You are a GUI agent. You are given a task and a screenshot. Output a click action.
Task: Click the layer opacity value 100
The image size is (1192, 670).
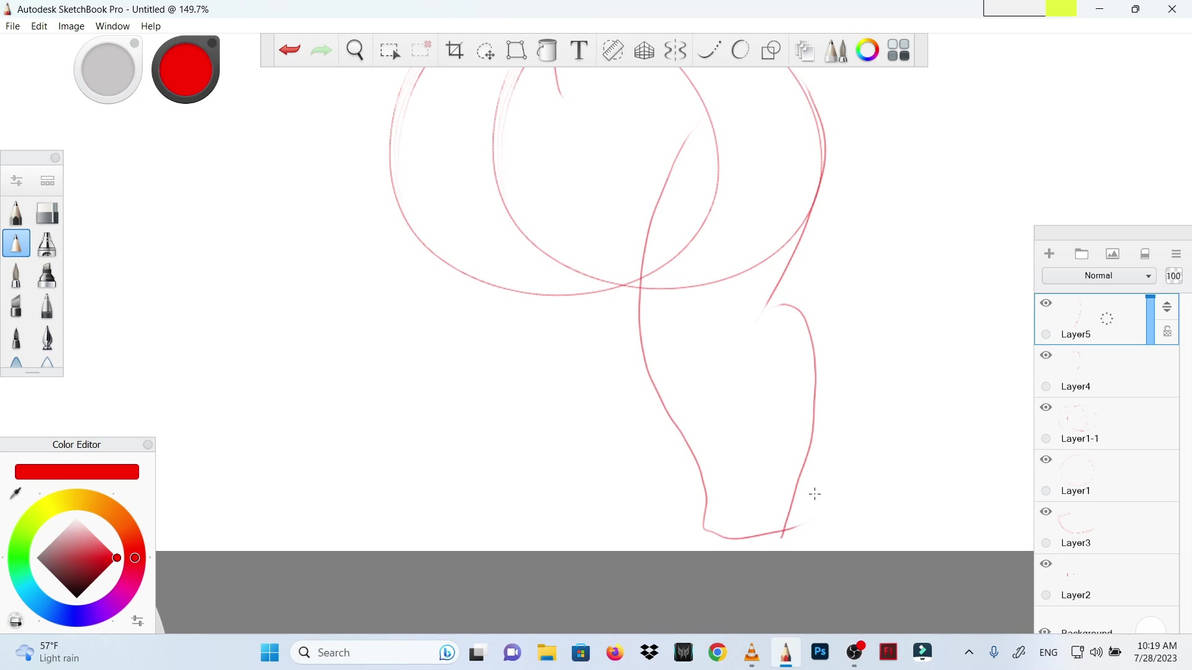(x=1173, y=275)
